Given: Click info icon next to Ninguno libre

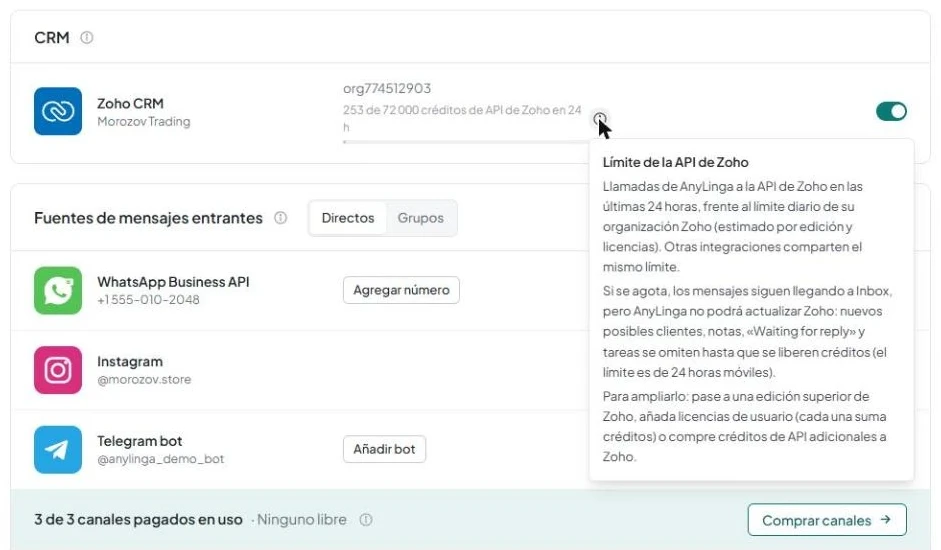Looking at the screenshot, I should coord(365,519).
